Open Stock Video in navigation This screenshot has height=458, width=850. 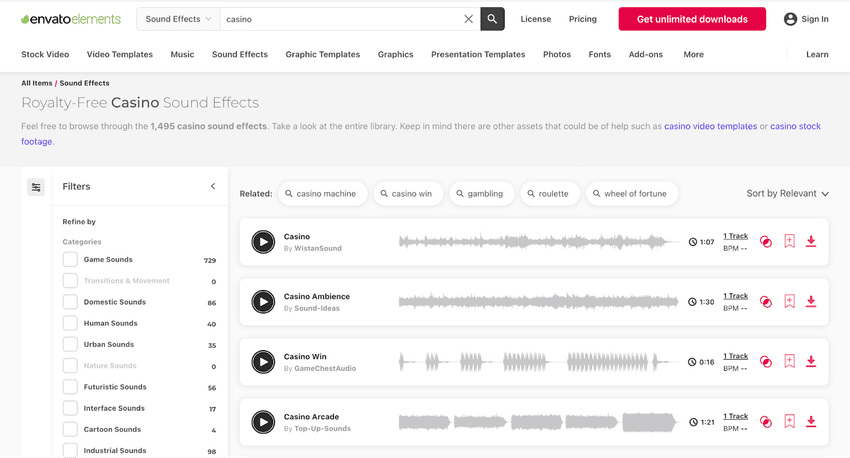pos(45,54)
